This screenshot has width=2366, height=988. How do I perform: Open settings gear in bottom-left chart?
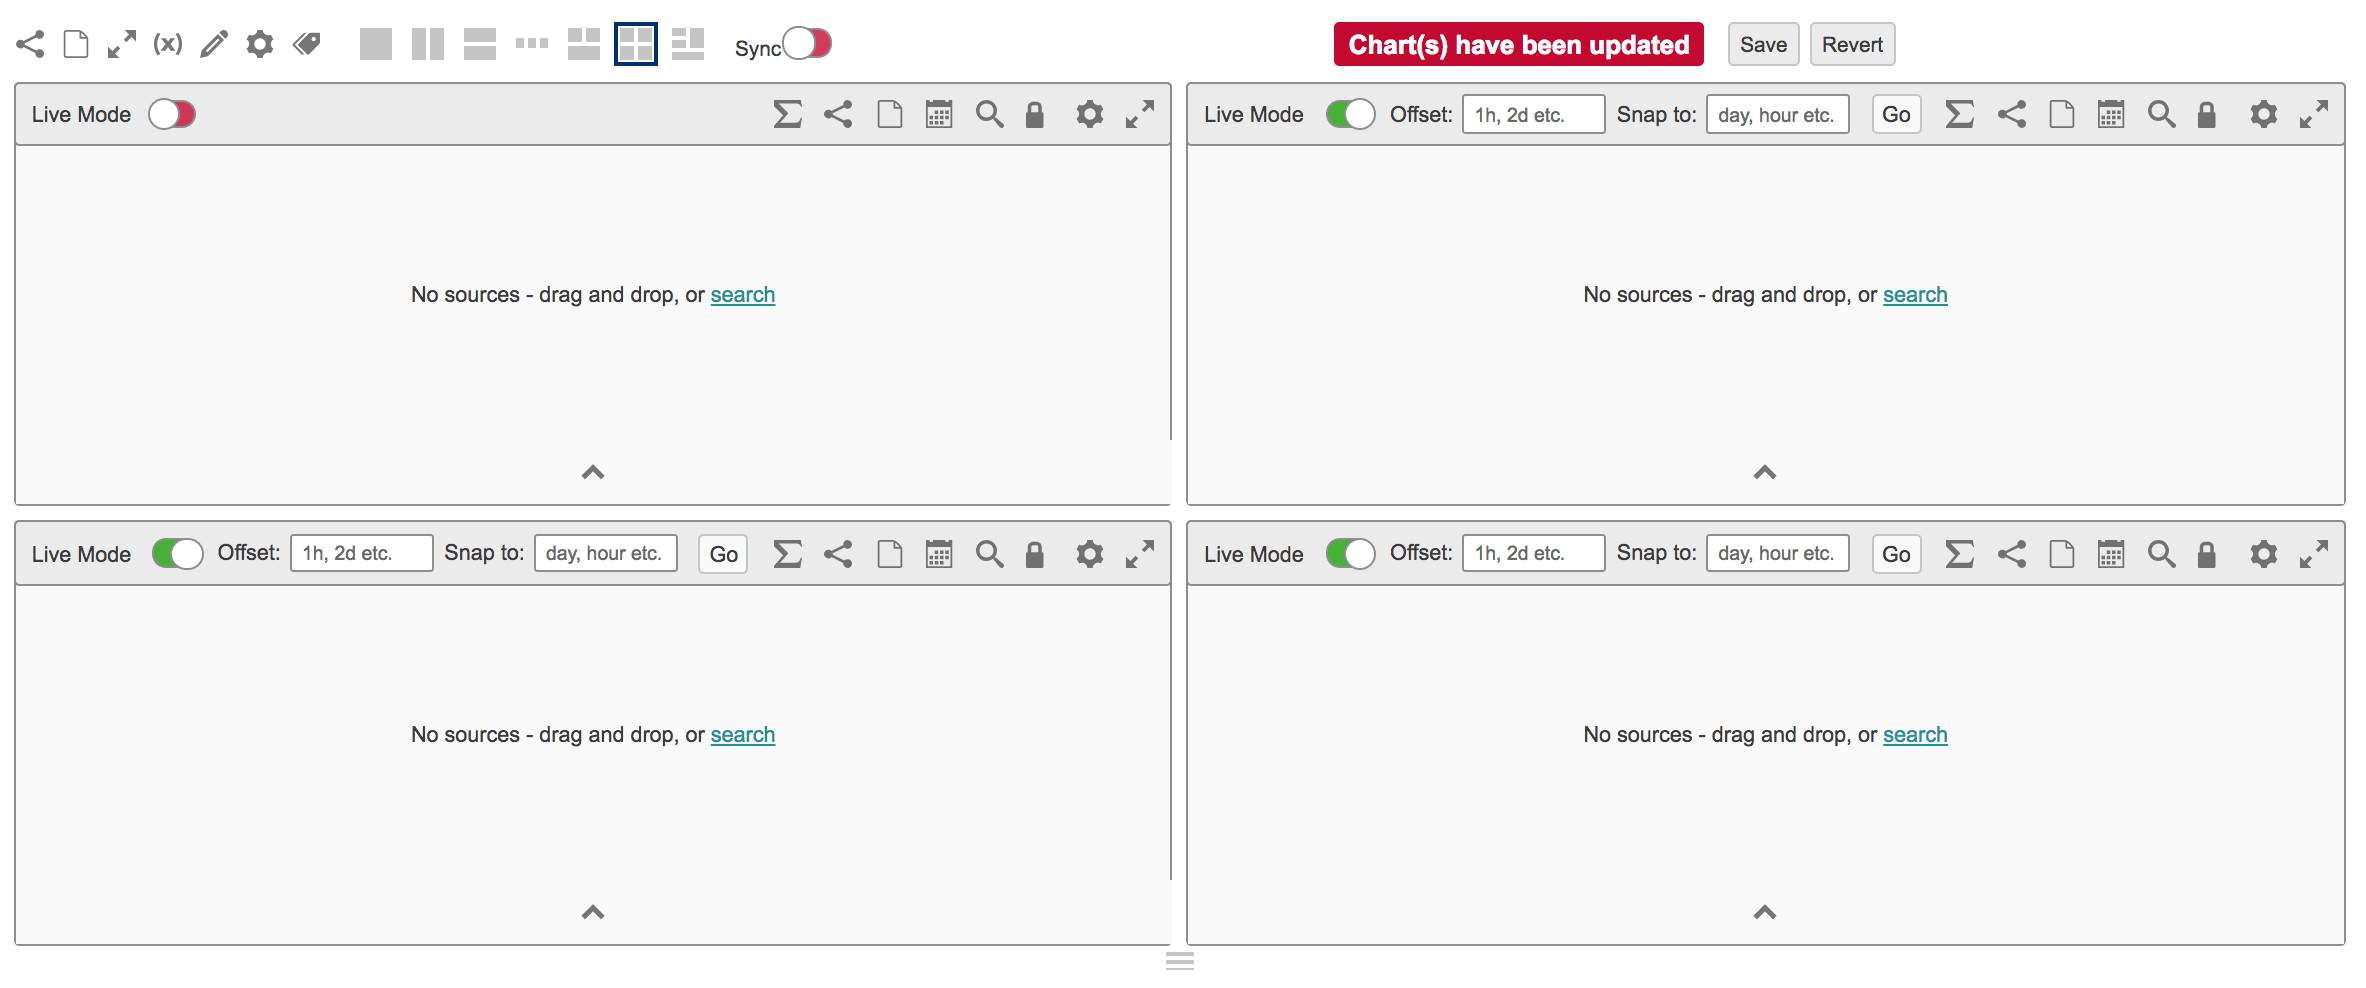click(x=1090, y=553)
